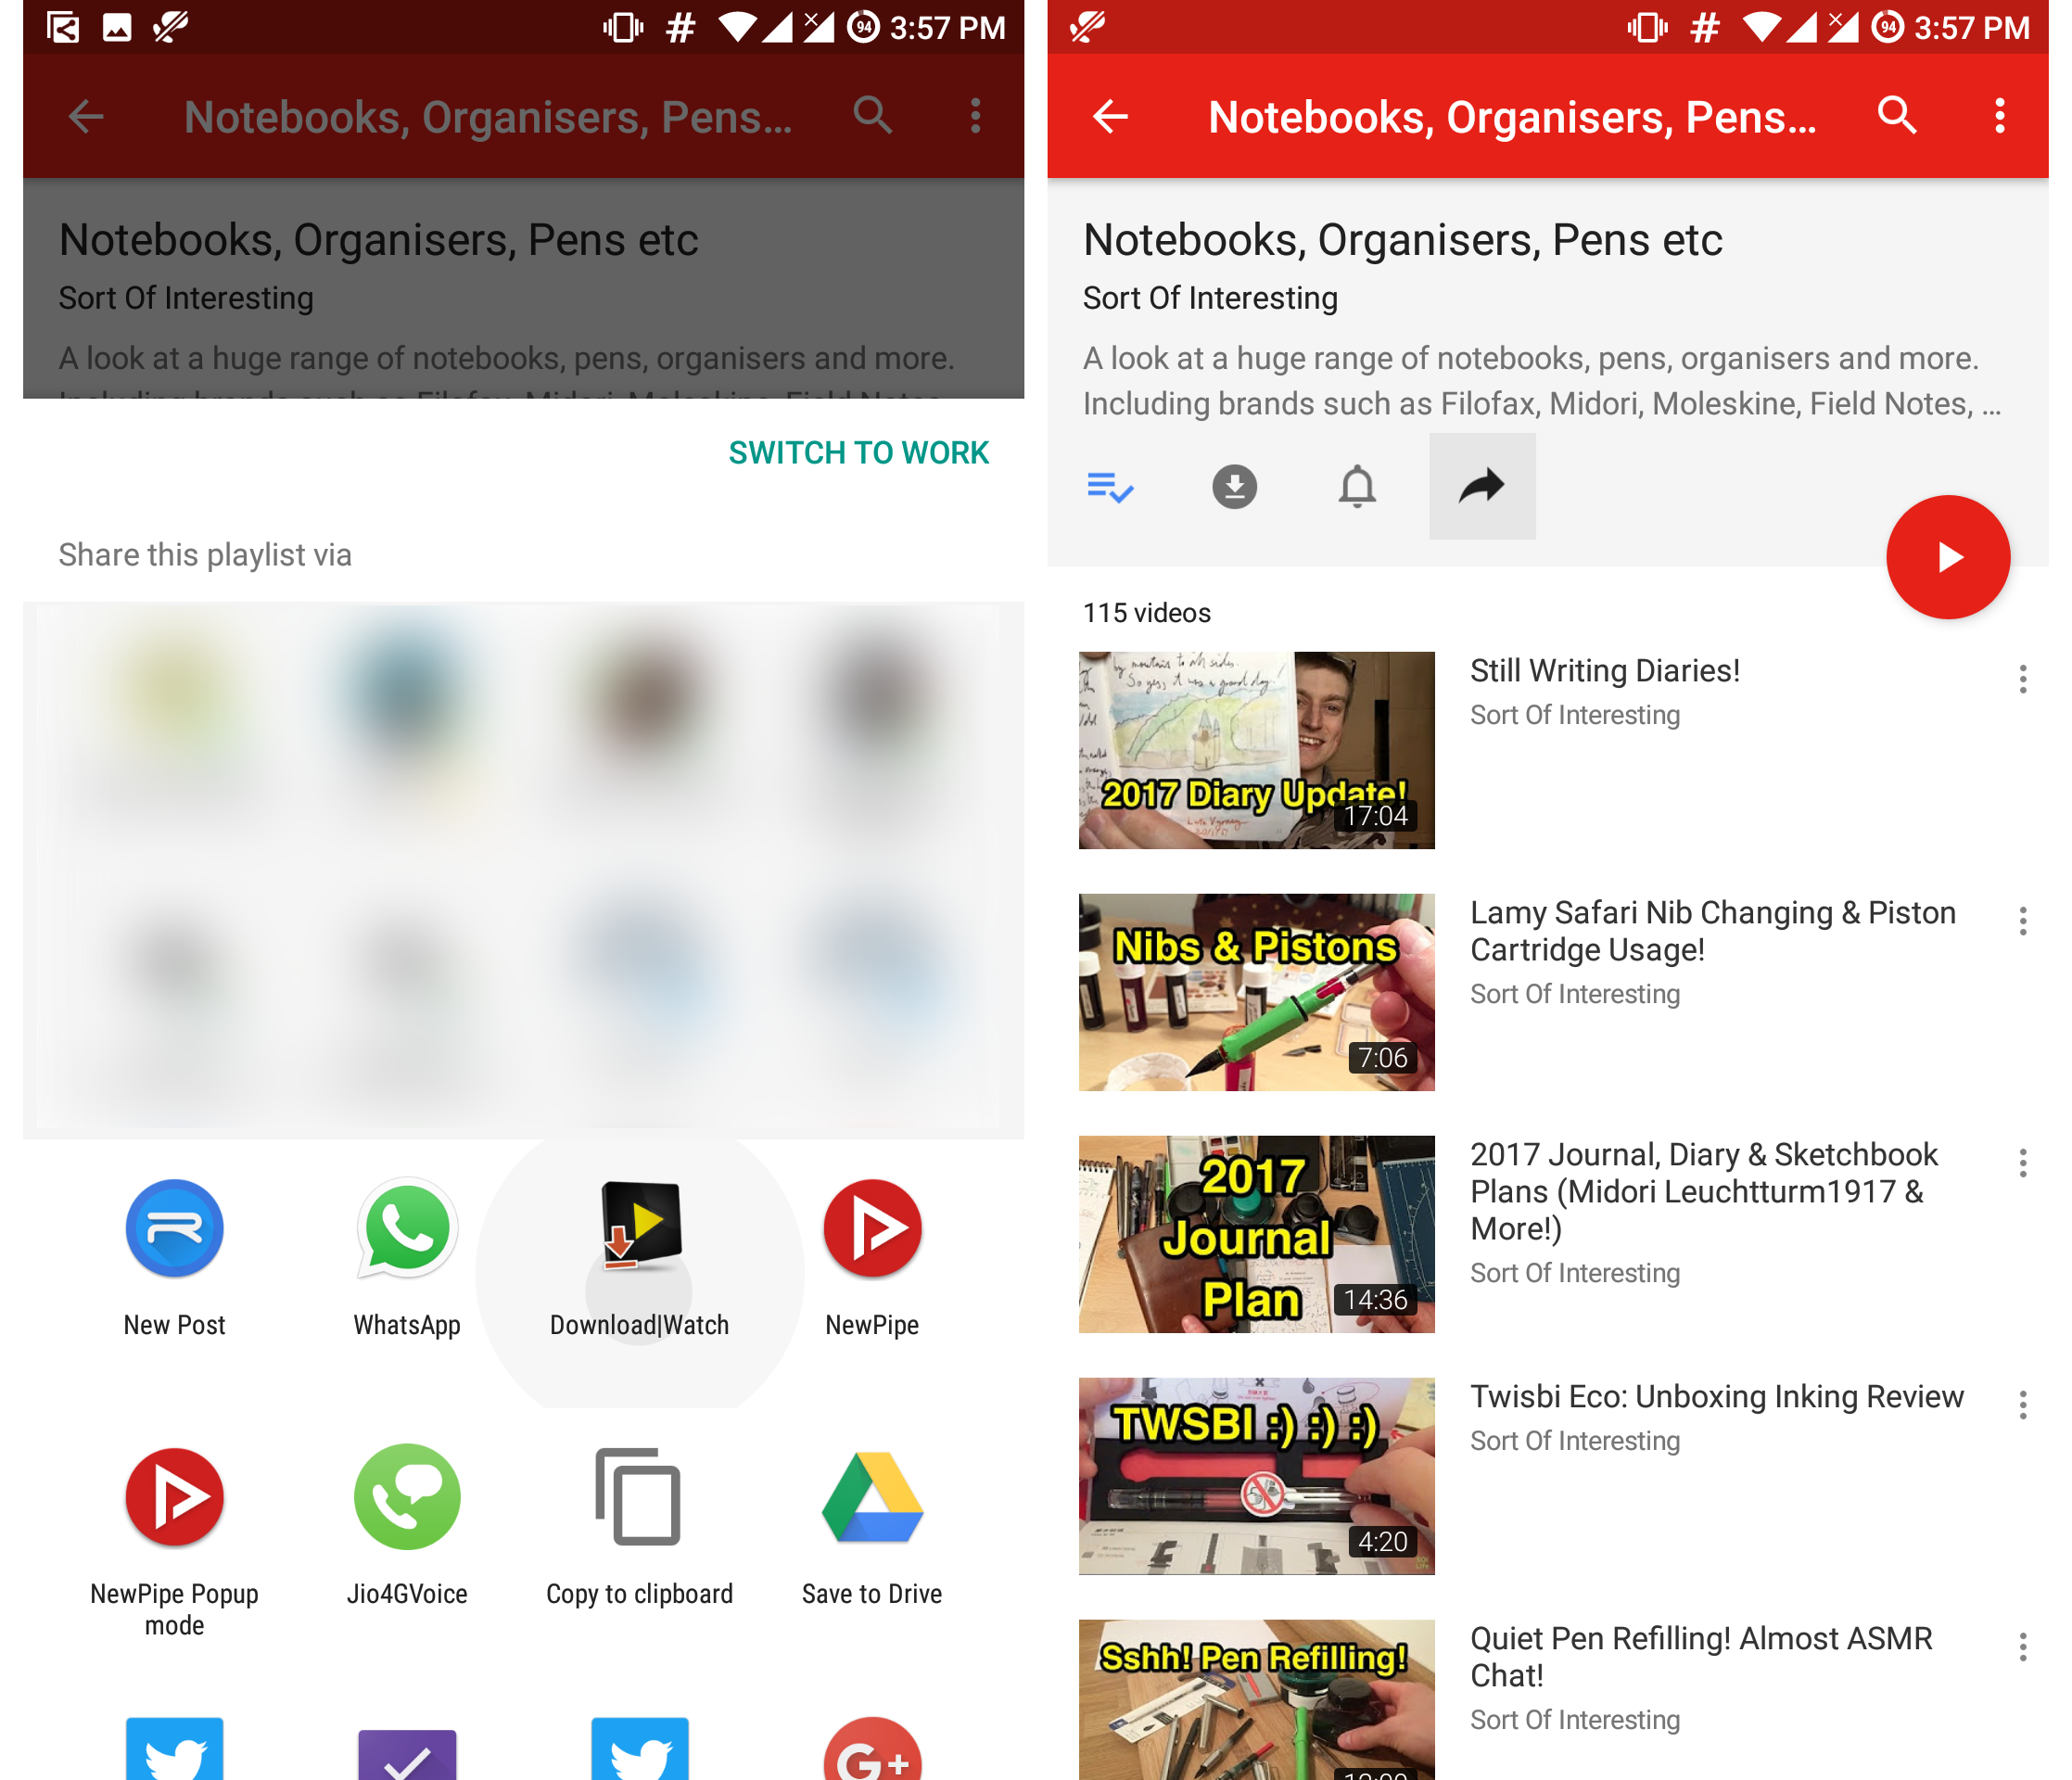This screenshot has width=2072, height=1780.
Task: Select the playlist save icon with checkmark
Action: pyautogui.click(x=1110, y=488)
